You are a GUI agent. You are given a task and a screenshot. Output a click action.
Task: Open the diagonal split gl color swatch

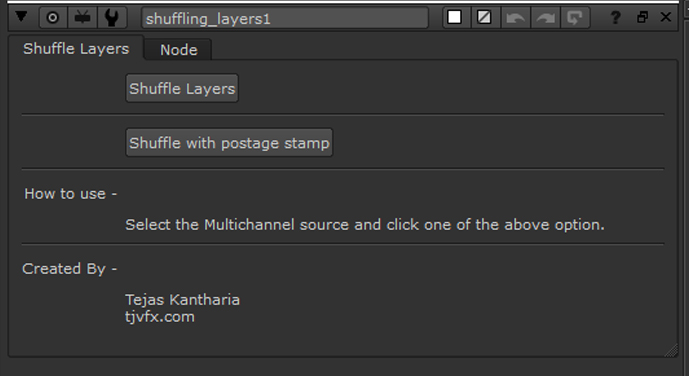point(484,18)
